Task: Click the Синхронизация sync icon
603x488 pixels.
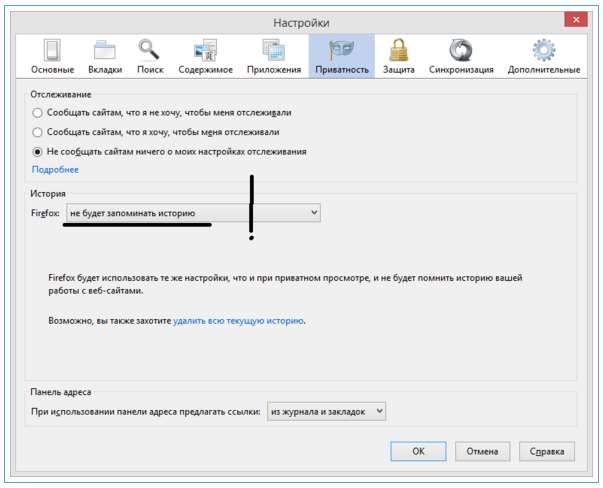Action: point(461,50)
